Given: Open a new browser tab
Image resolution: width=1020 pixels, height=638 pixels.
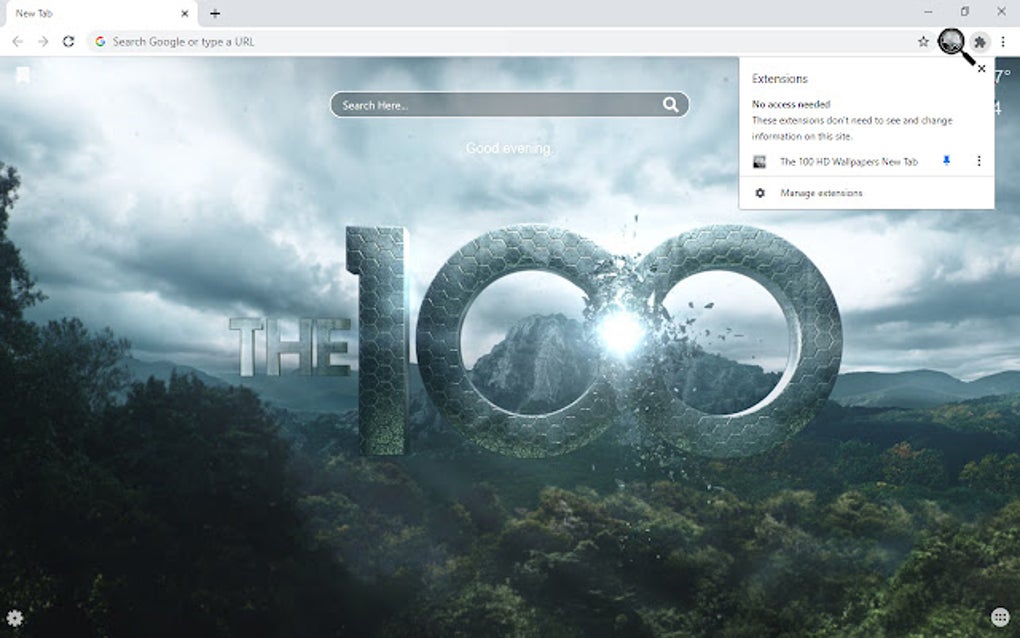Looking at the screenshot, I should coord(215,13).
